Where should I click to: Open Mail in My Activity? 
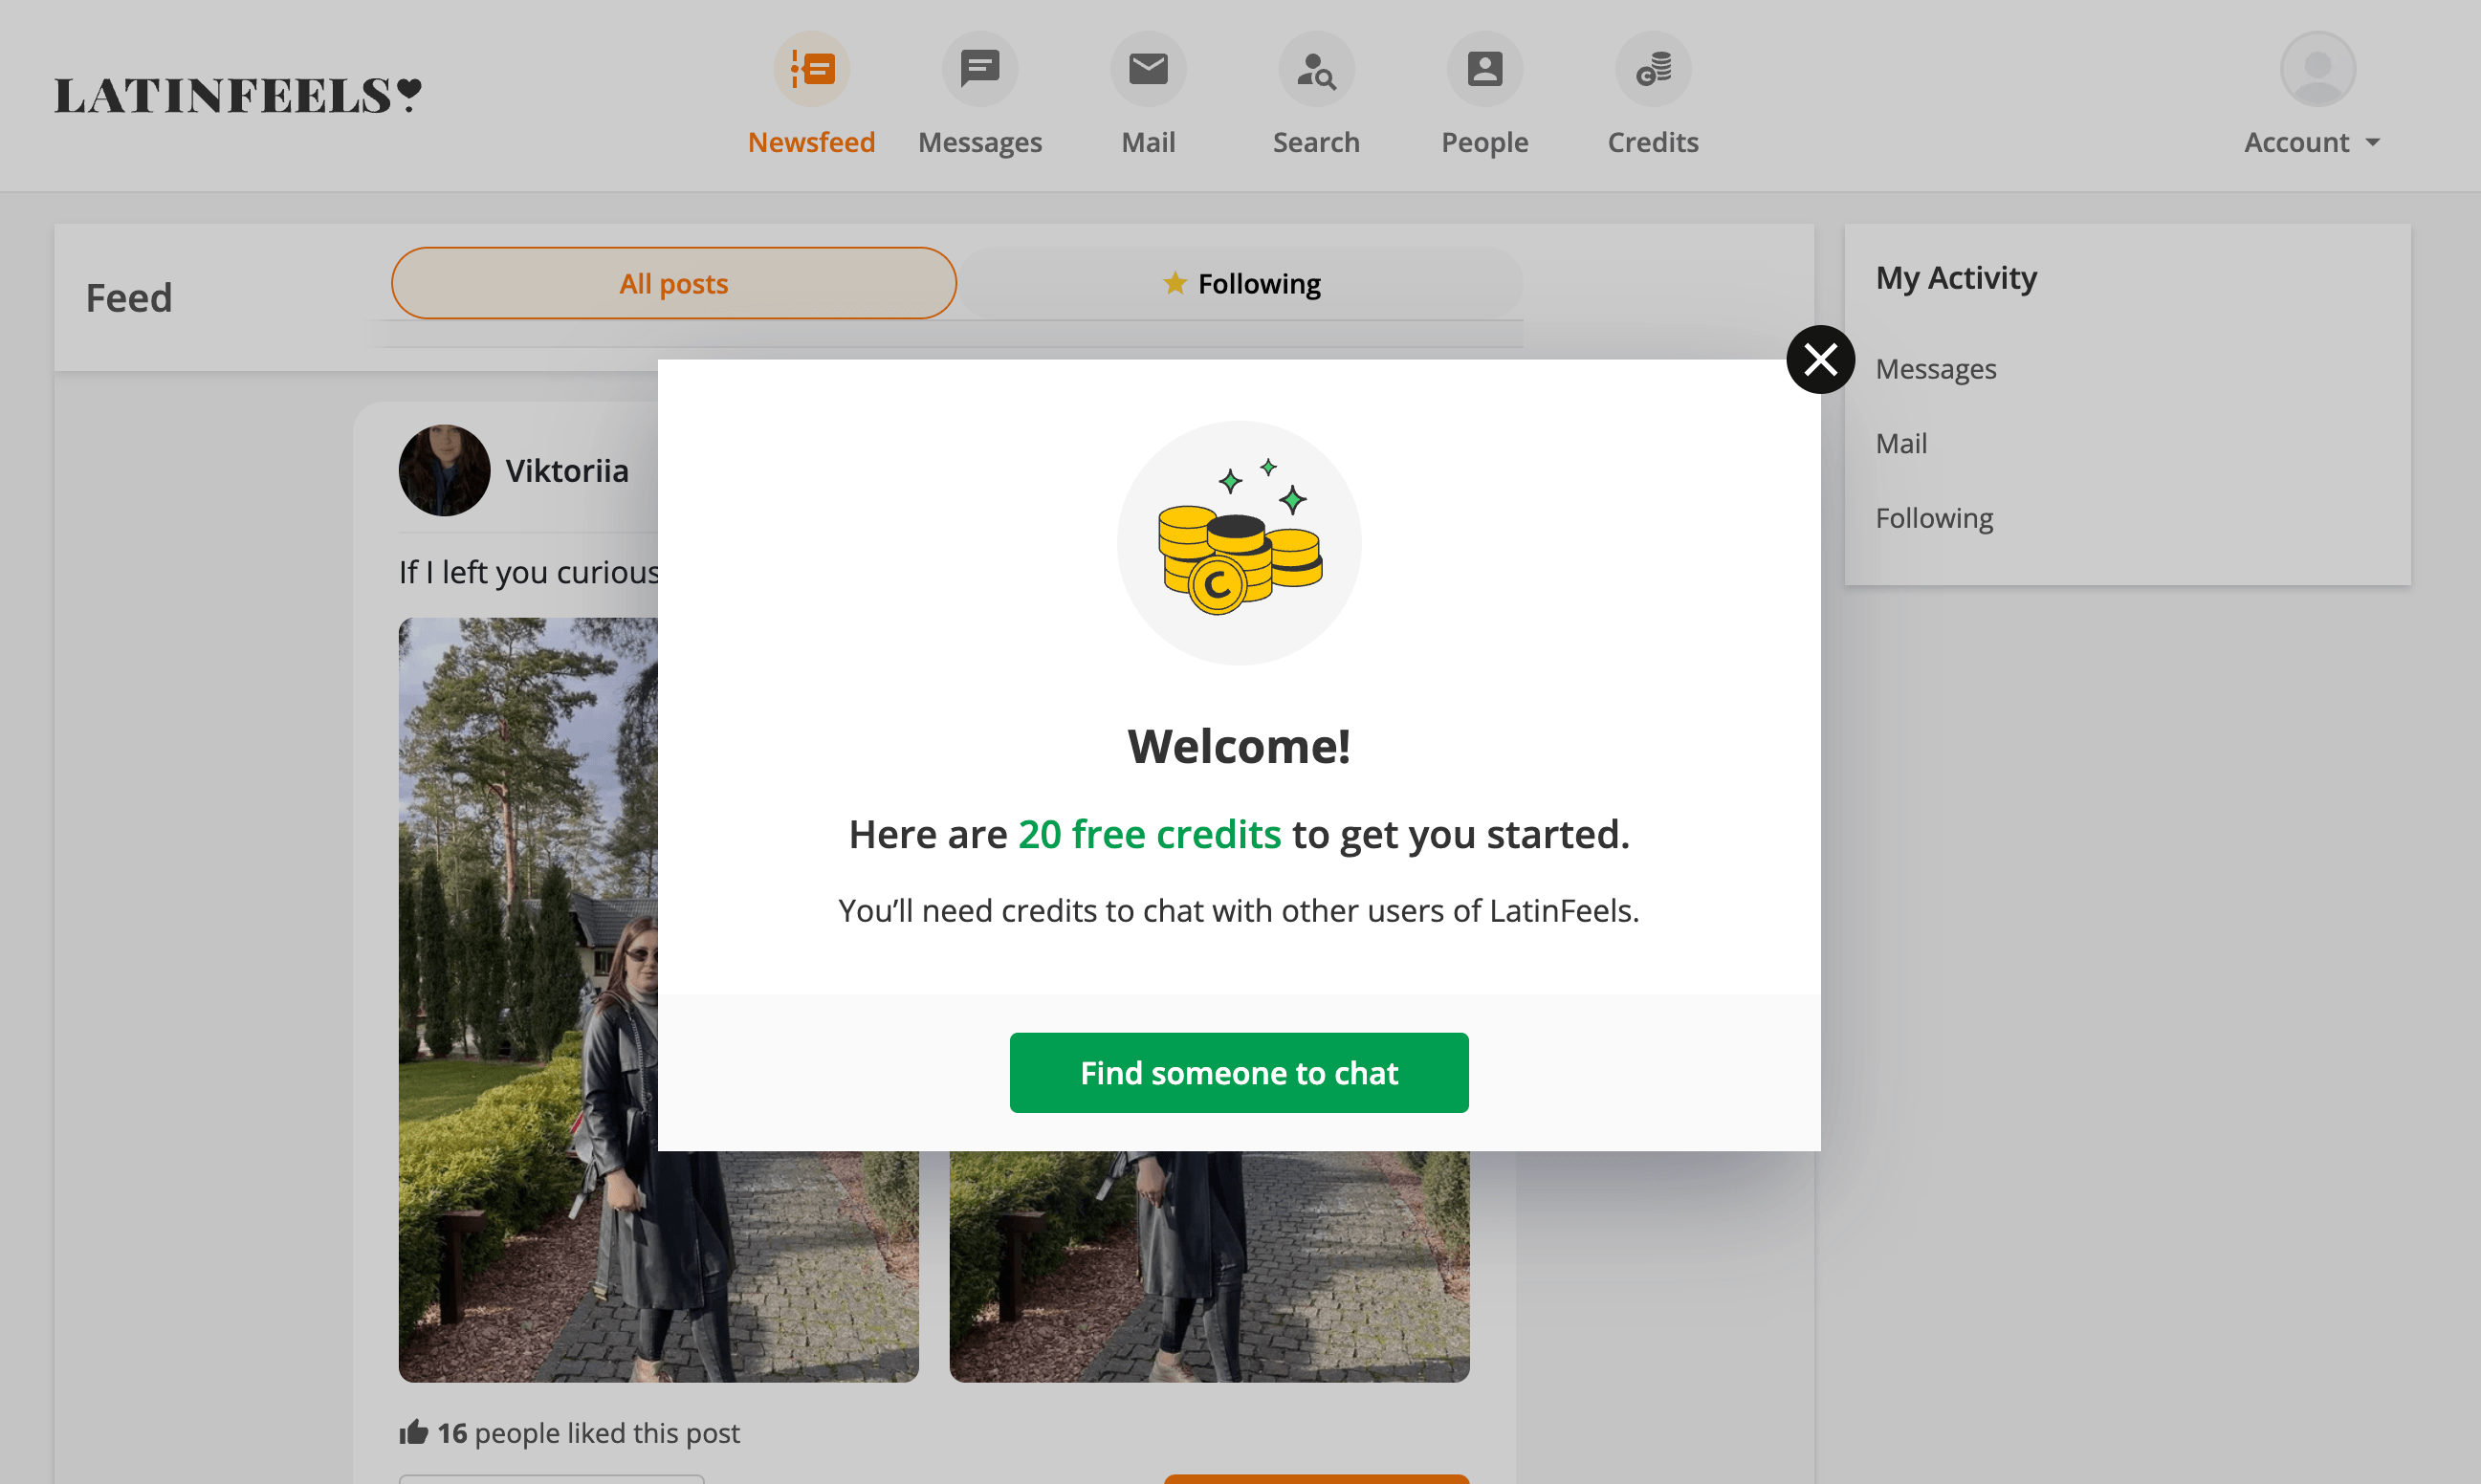pos(1901,443)
